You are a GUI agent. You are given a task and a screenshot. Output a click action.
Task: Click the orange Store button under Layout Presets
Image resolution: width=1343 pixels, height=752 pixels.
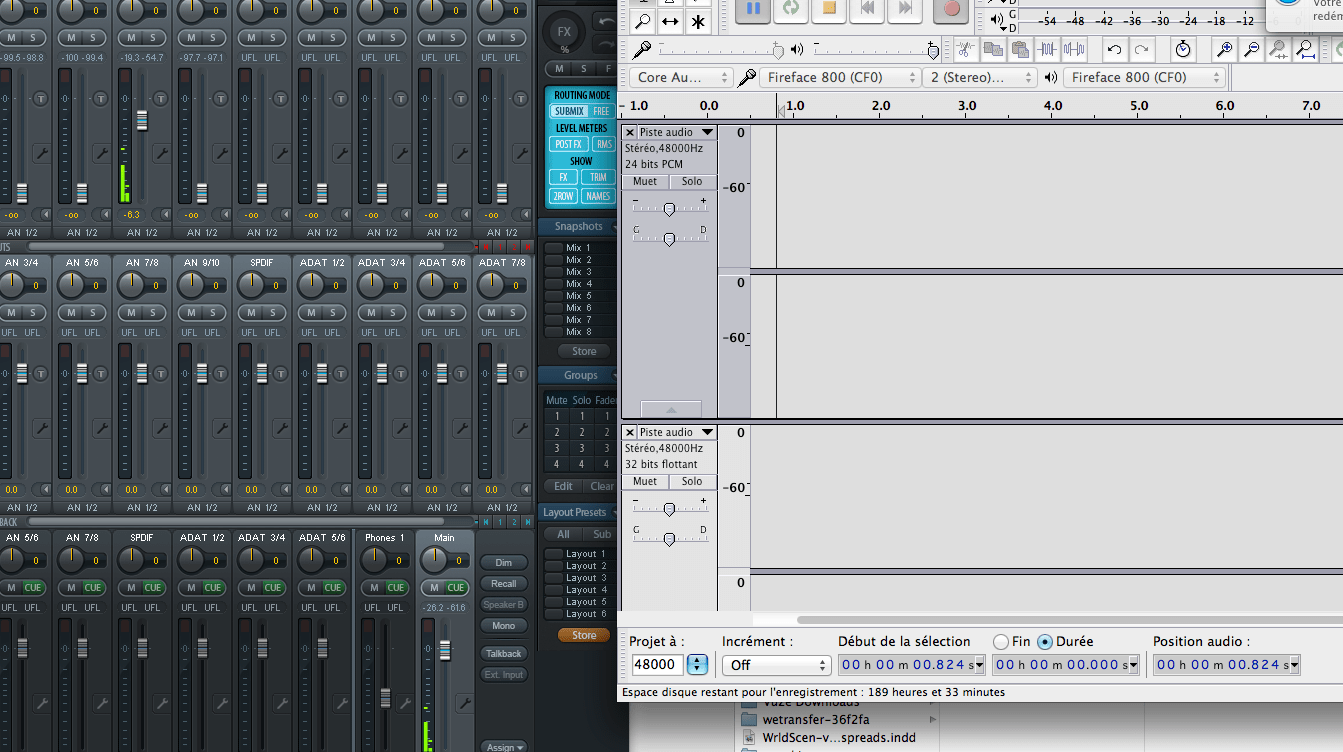coord(584,635)
